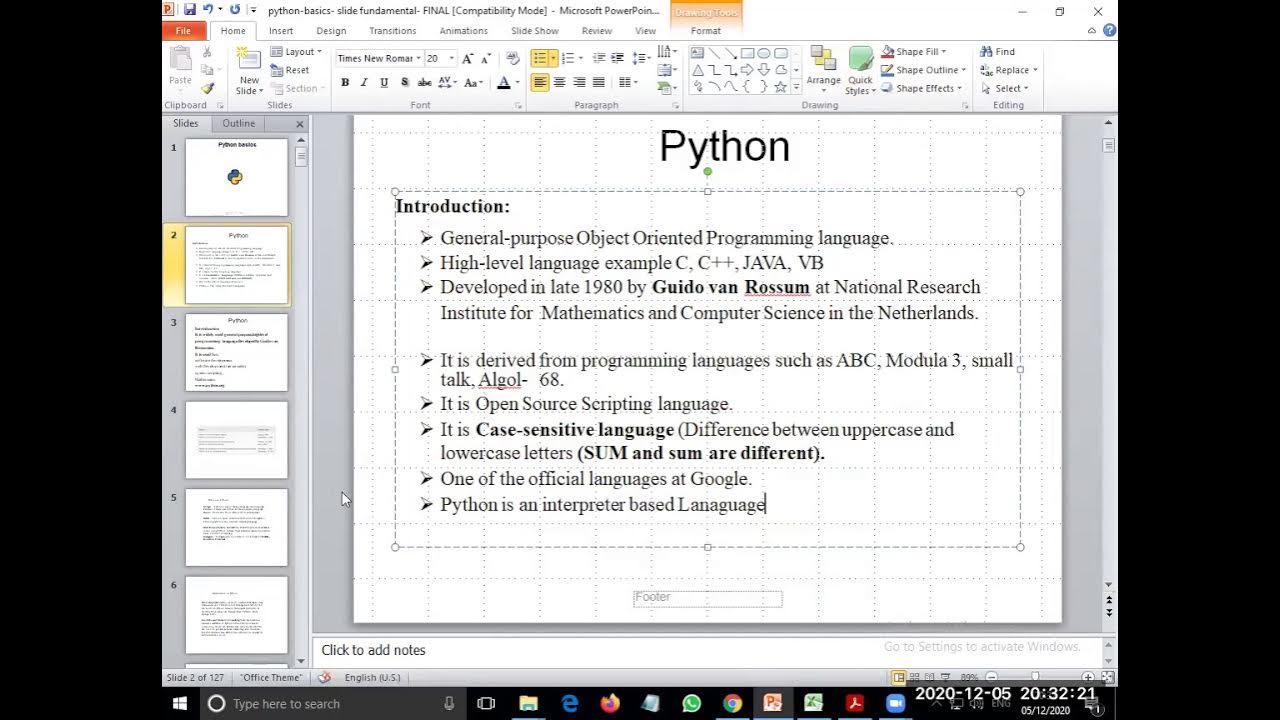Toggle underline formatting
The height and width of the screenshot is (720, 1280).
coord(384,83)
